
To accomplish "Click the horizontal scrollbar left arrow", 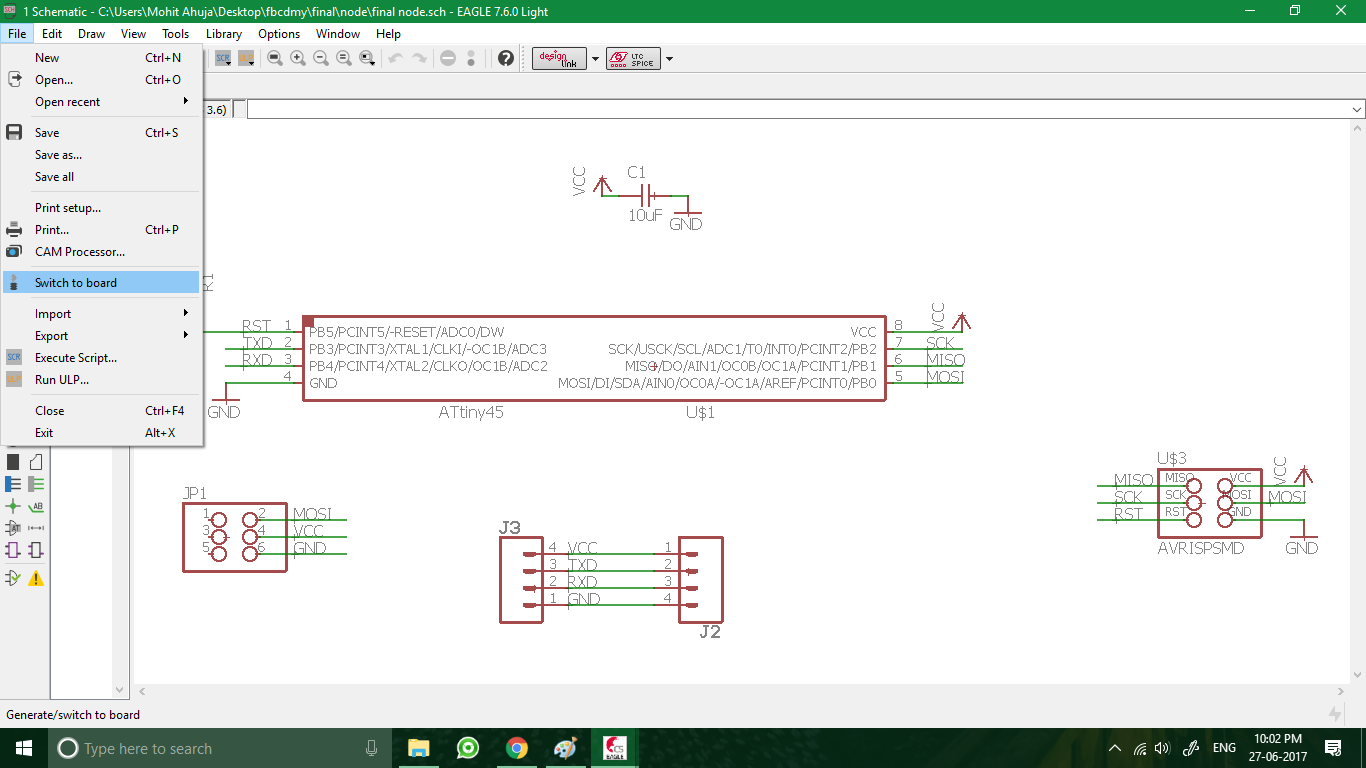I will (x=143, y=691).
